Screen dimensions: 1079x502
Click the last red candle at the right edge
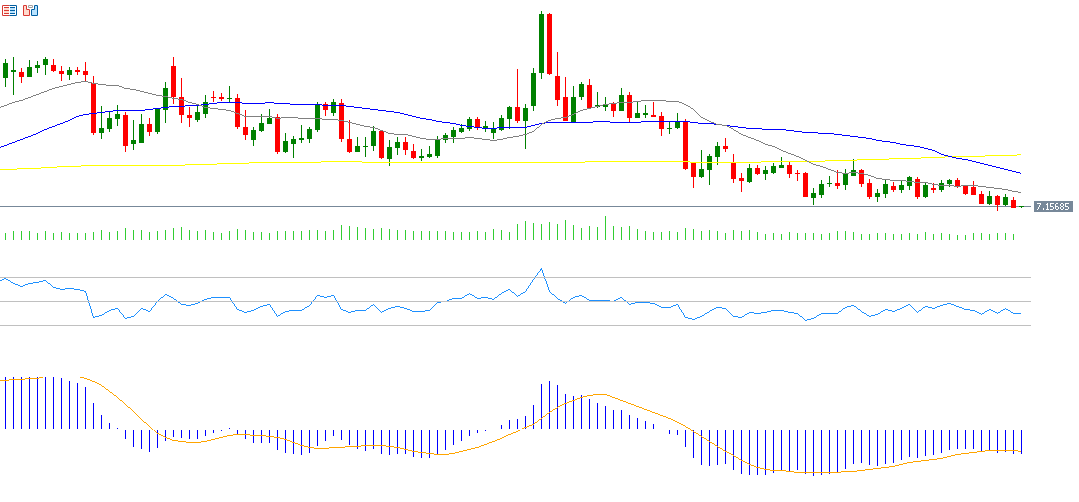click(1014, 203)
